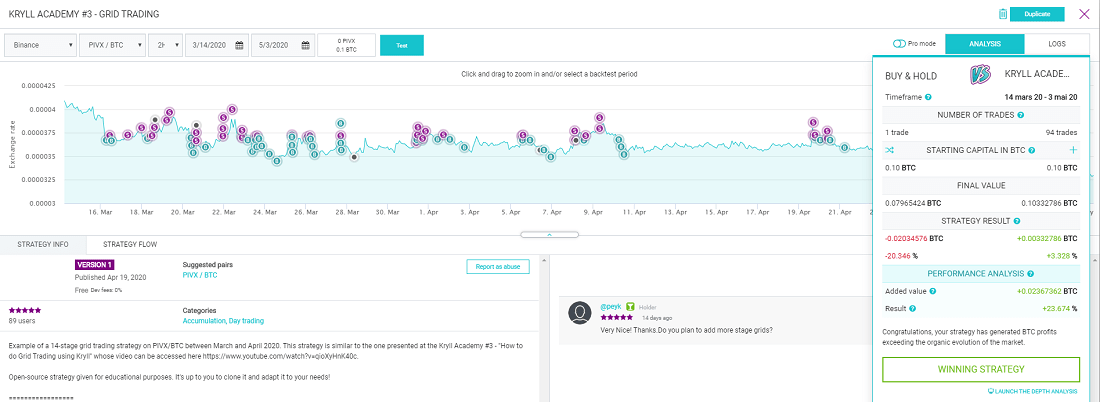The height and width of the screenshot is (402, 1100).
Task: Click the '89 users' count text
Action: [x=22, y=321]
